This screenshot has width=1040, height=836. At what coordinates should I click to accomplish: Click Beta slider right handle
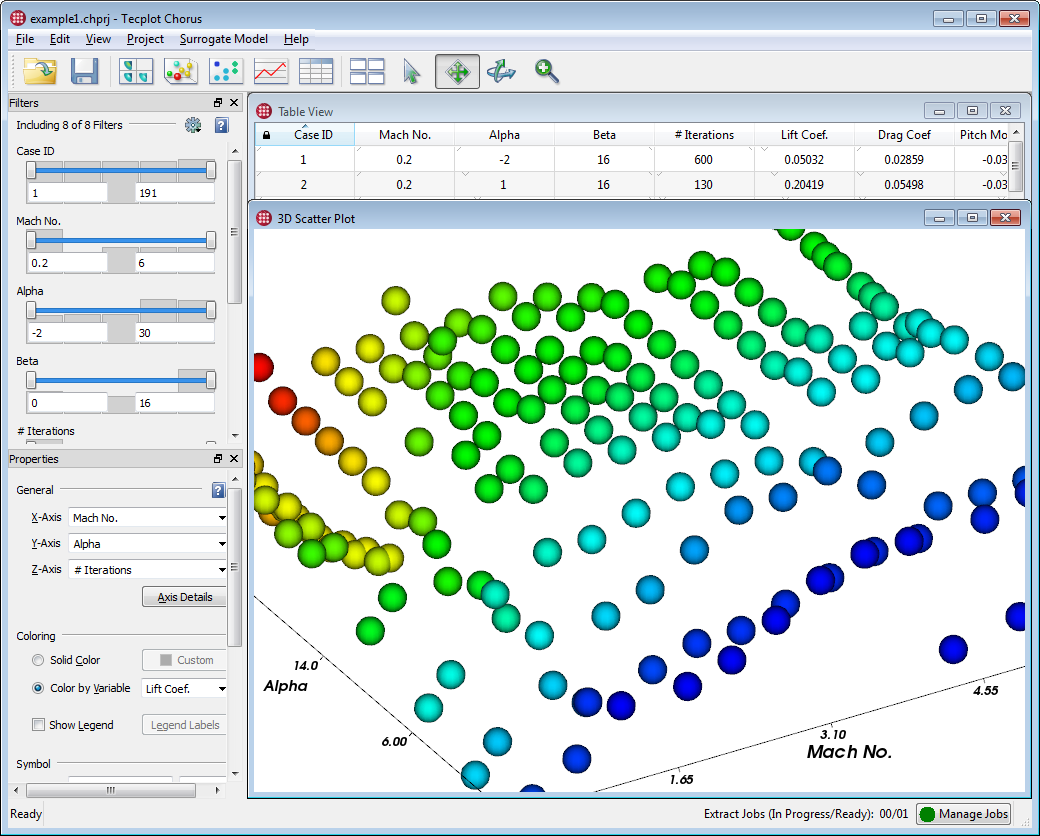[211, 380]
